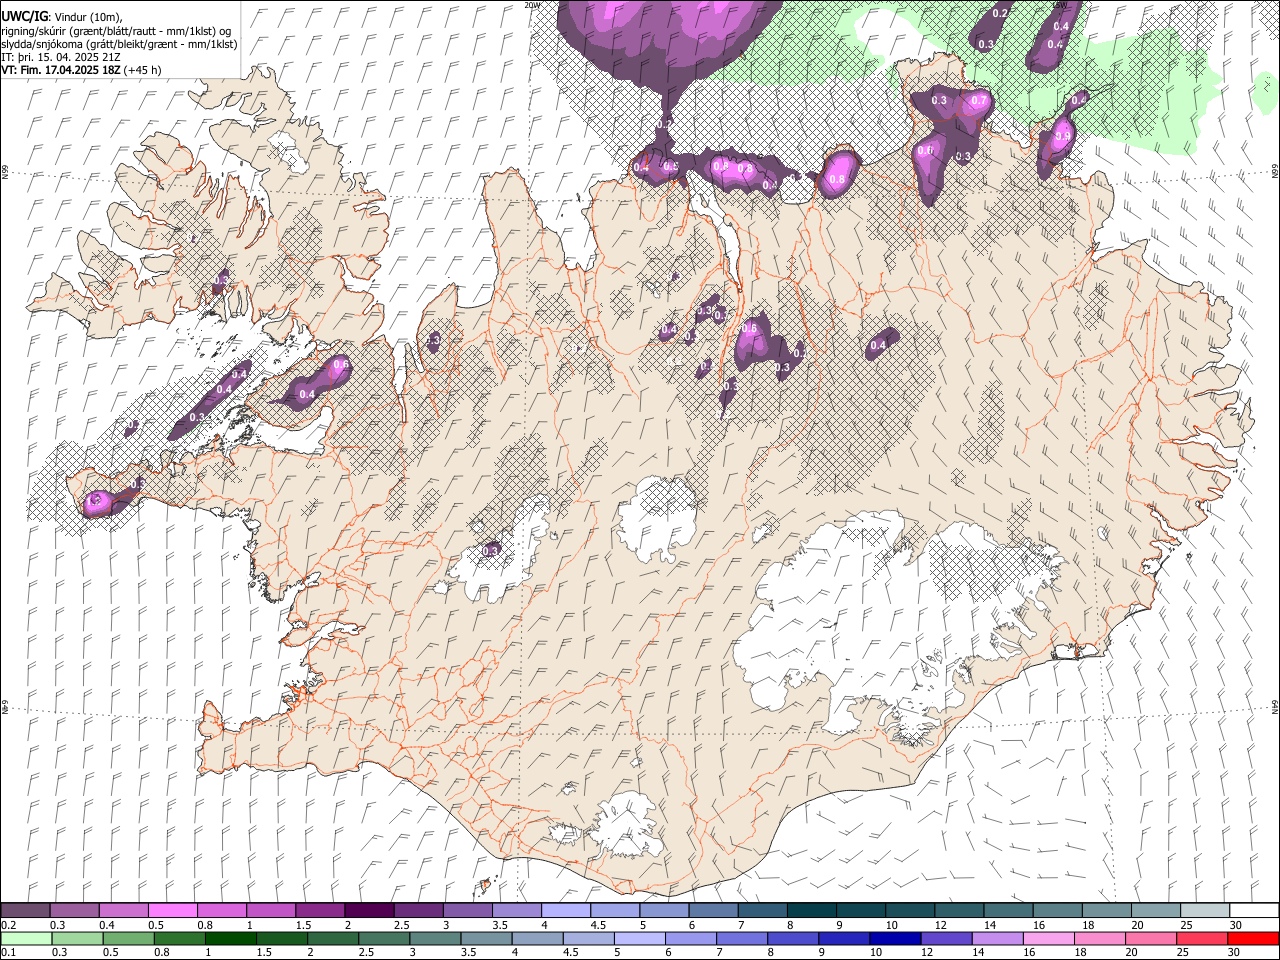The width and height of the screenshot is (1280, 960).
Task: Click the 'slydda/snjókoma (grátt/bleikt/grænt - mm/1klst)' line
Action: coord(119,44)
